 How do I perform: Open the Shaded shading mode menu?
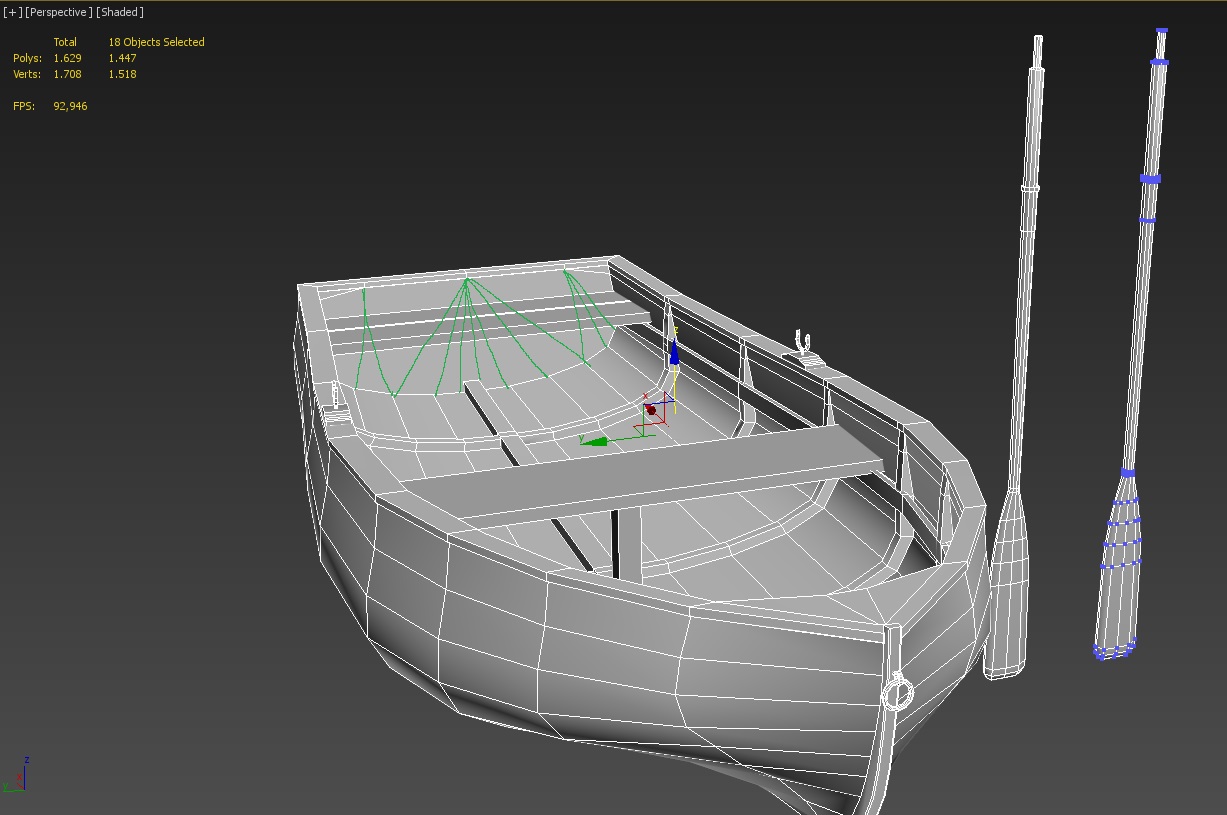click(120, 12)
